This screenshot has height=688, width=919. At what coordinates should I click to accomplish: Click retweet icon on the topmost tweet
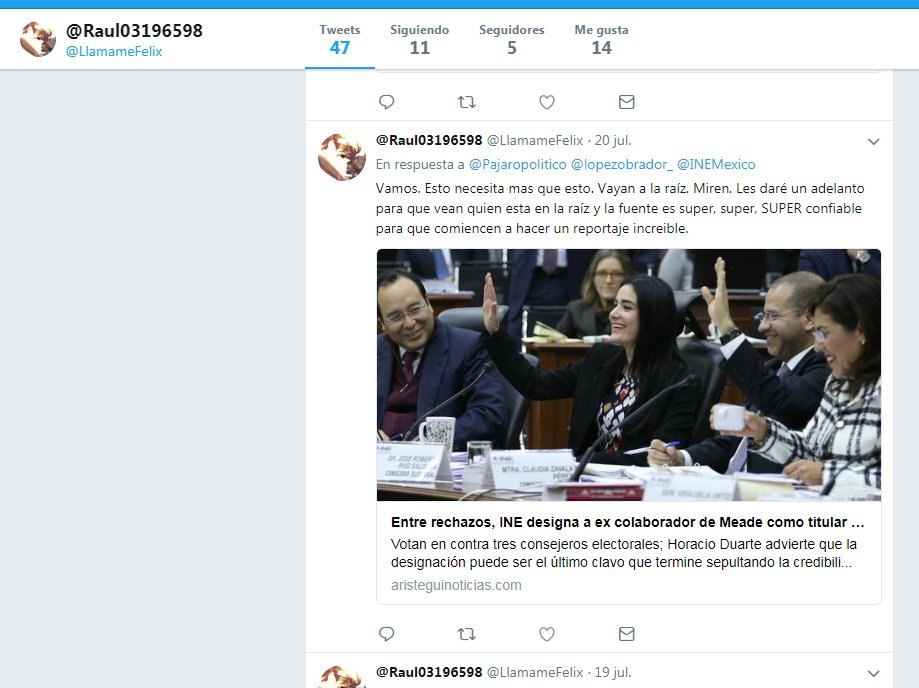point(467,102)
